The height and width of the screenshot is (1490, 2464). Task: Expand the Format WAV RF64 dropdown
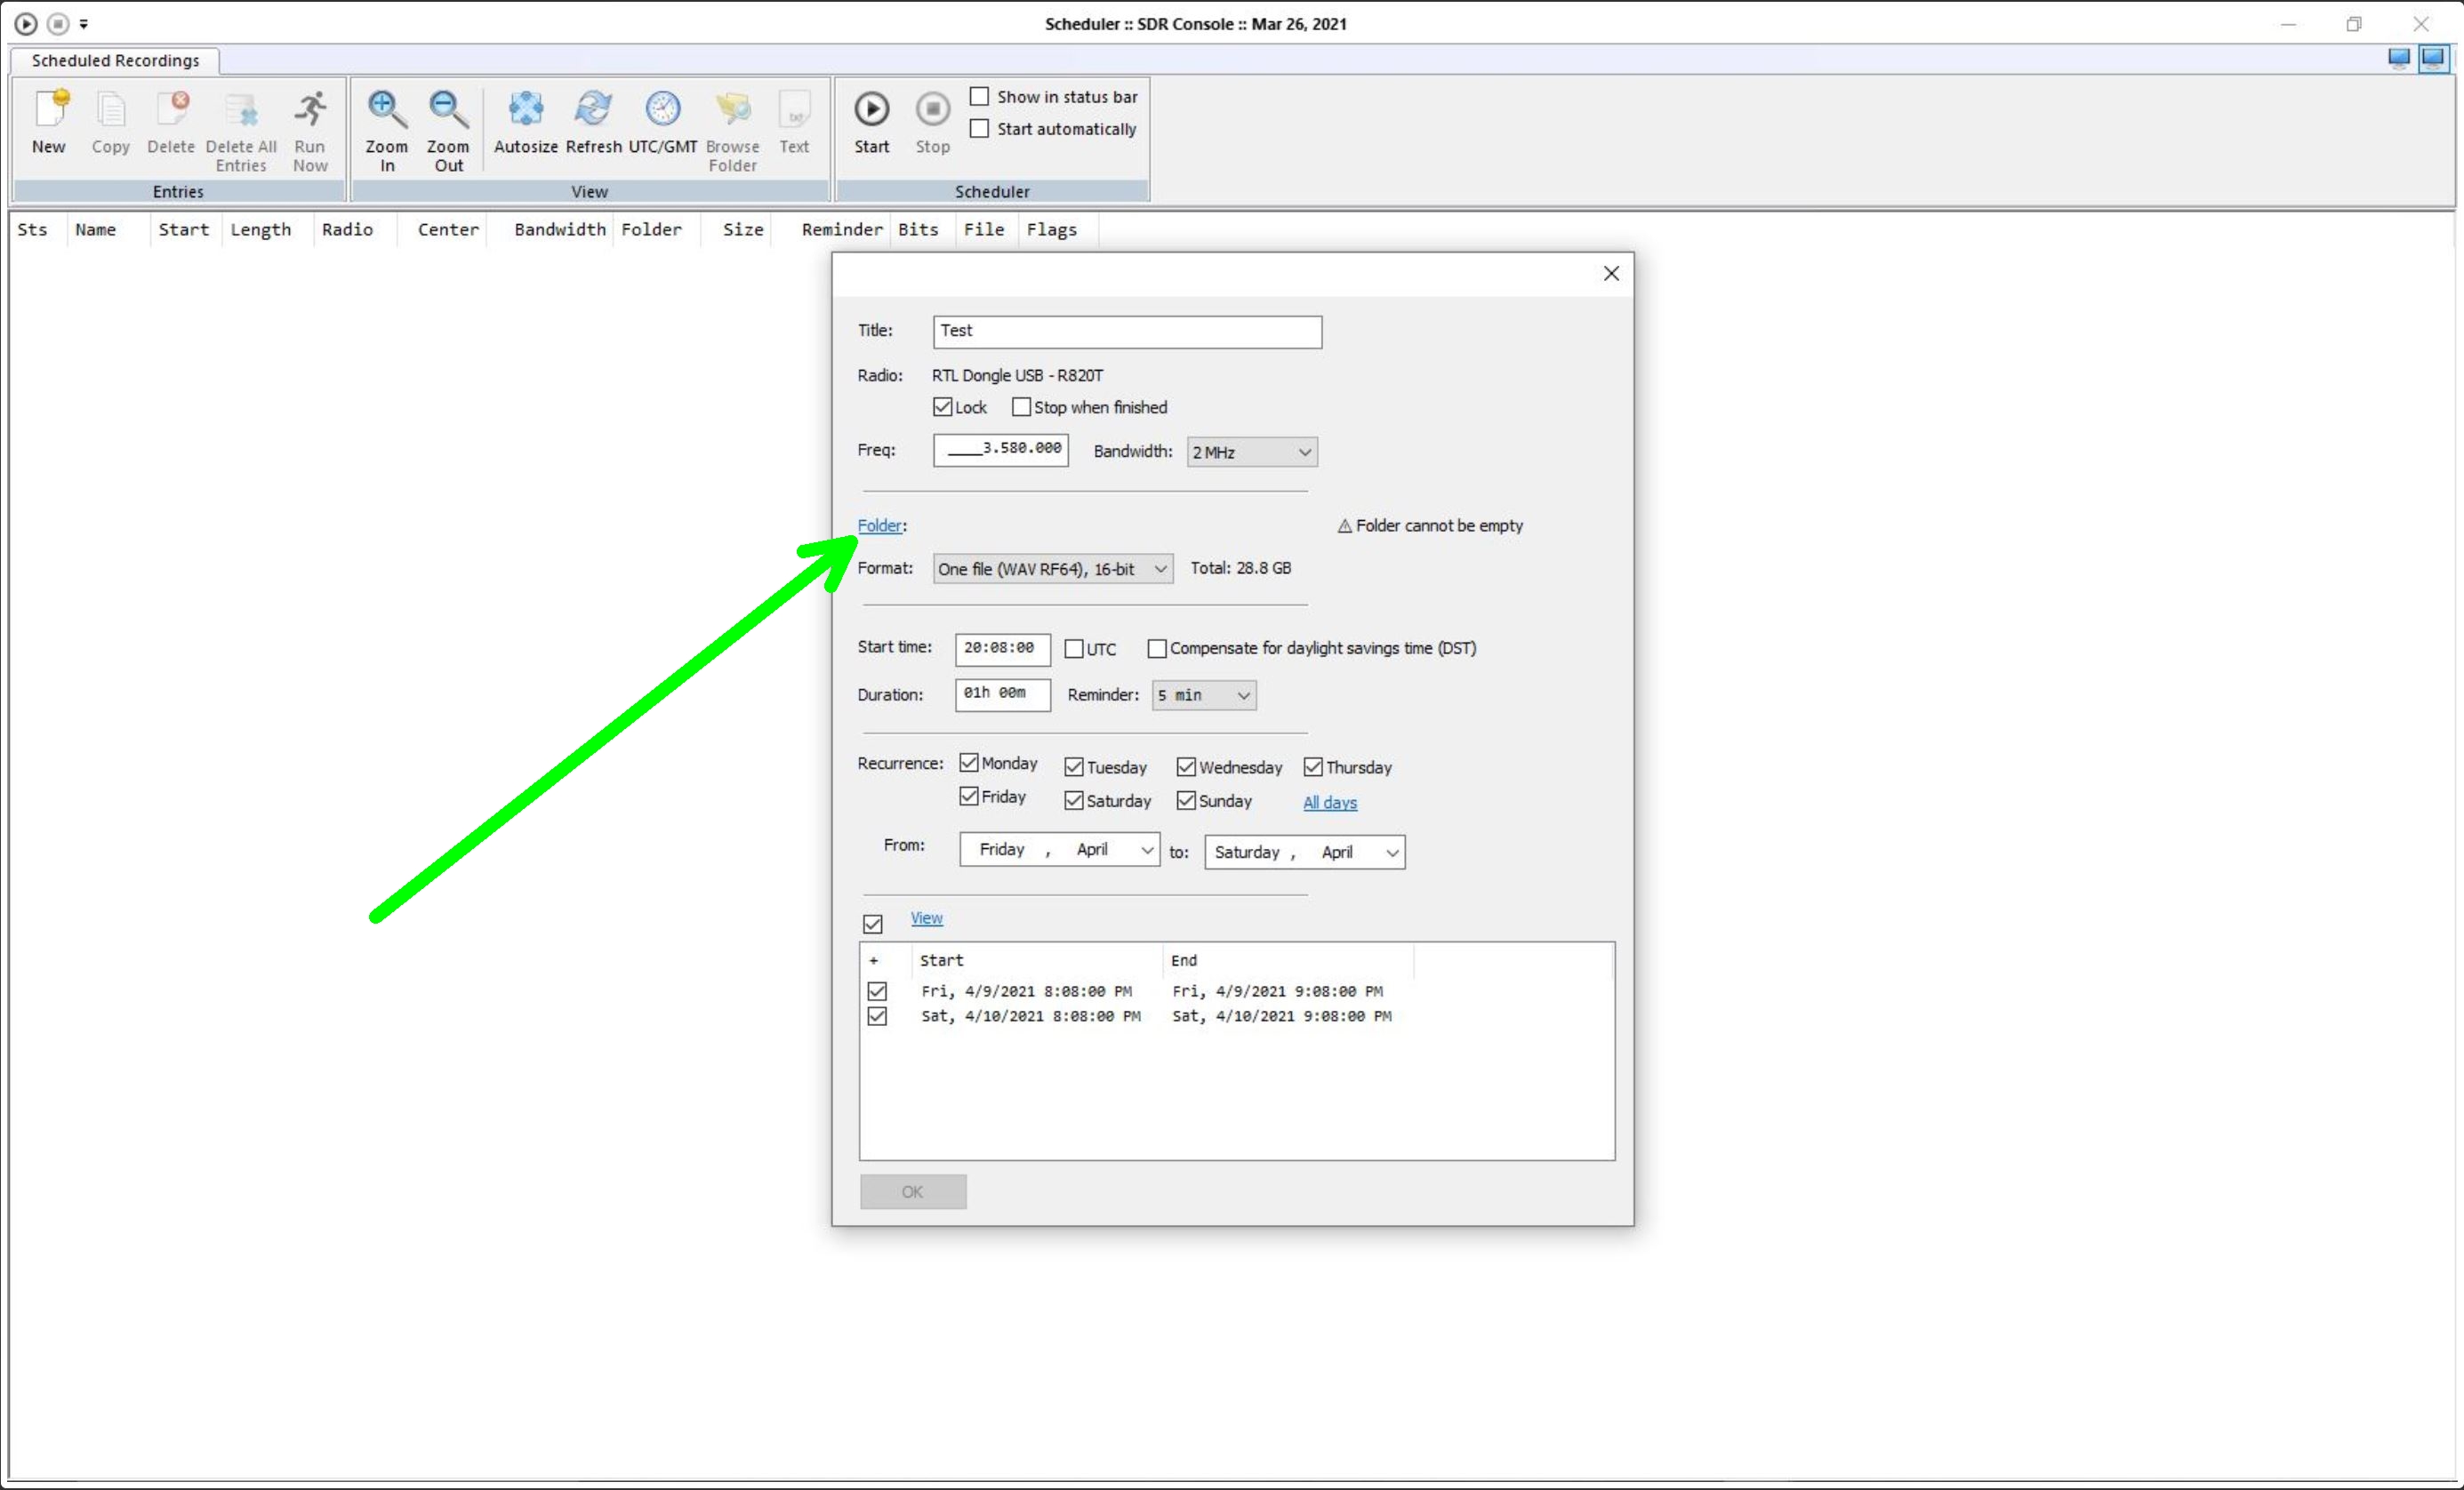click(x=1052, y=569)
